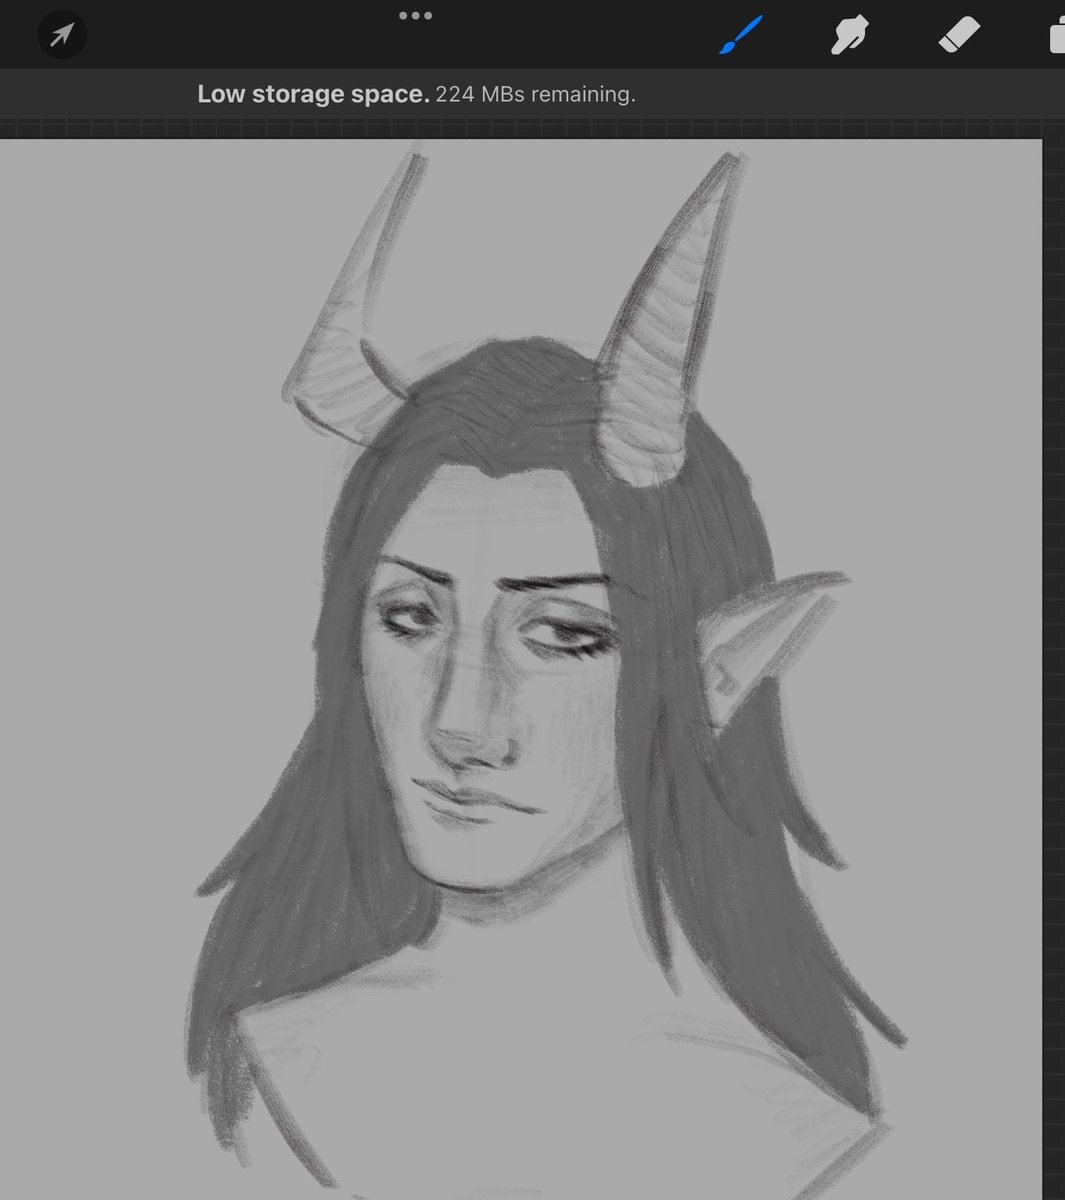Tap the Transform arrow icon
The image size is (1065, 1200).
tap(62, 34)
